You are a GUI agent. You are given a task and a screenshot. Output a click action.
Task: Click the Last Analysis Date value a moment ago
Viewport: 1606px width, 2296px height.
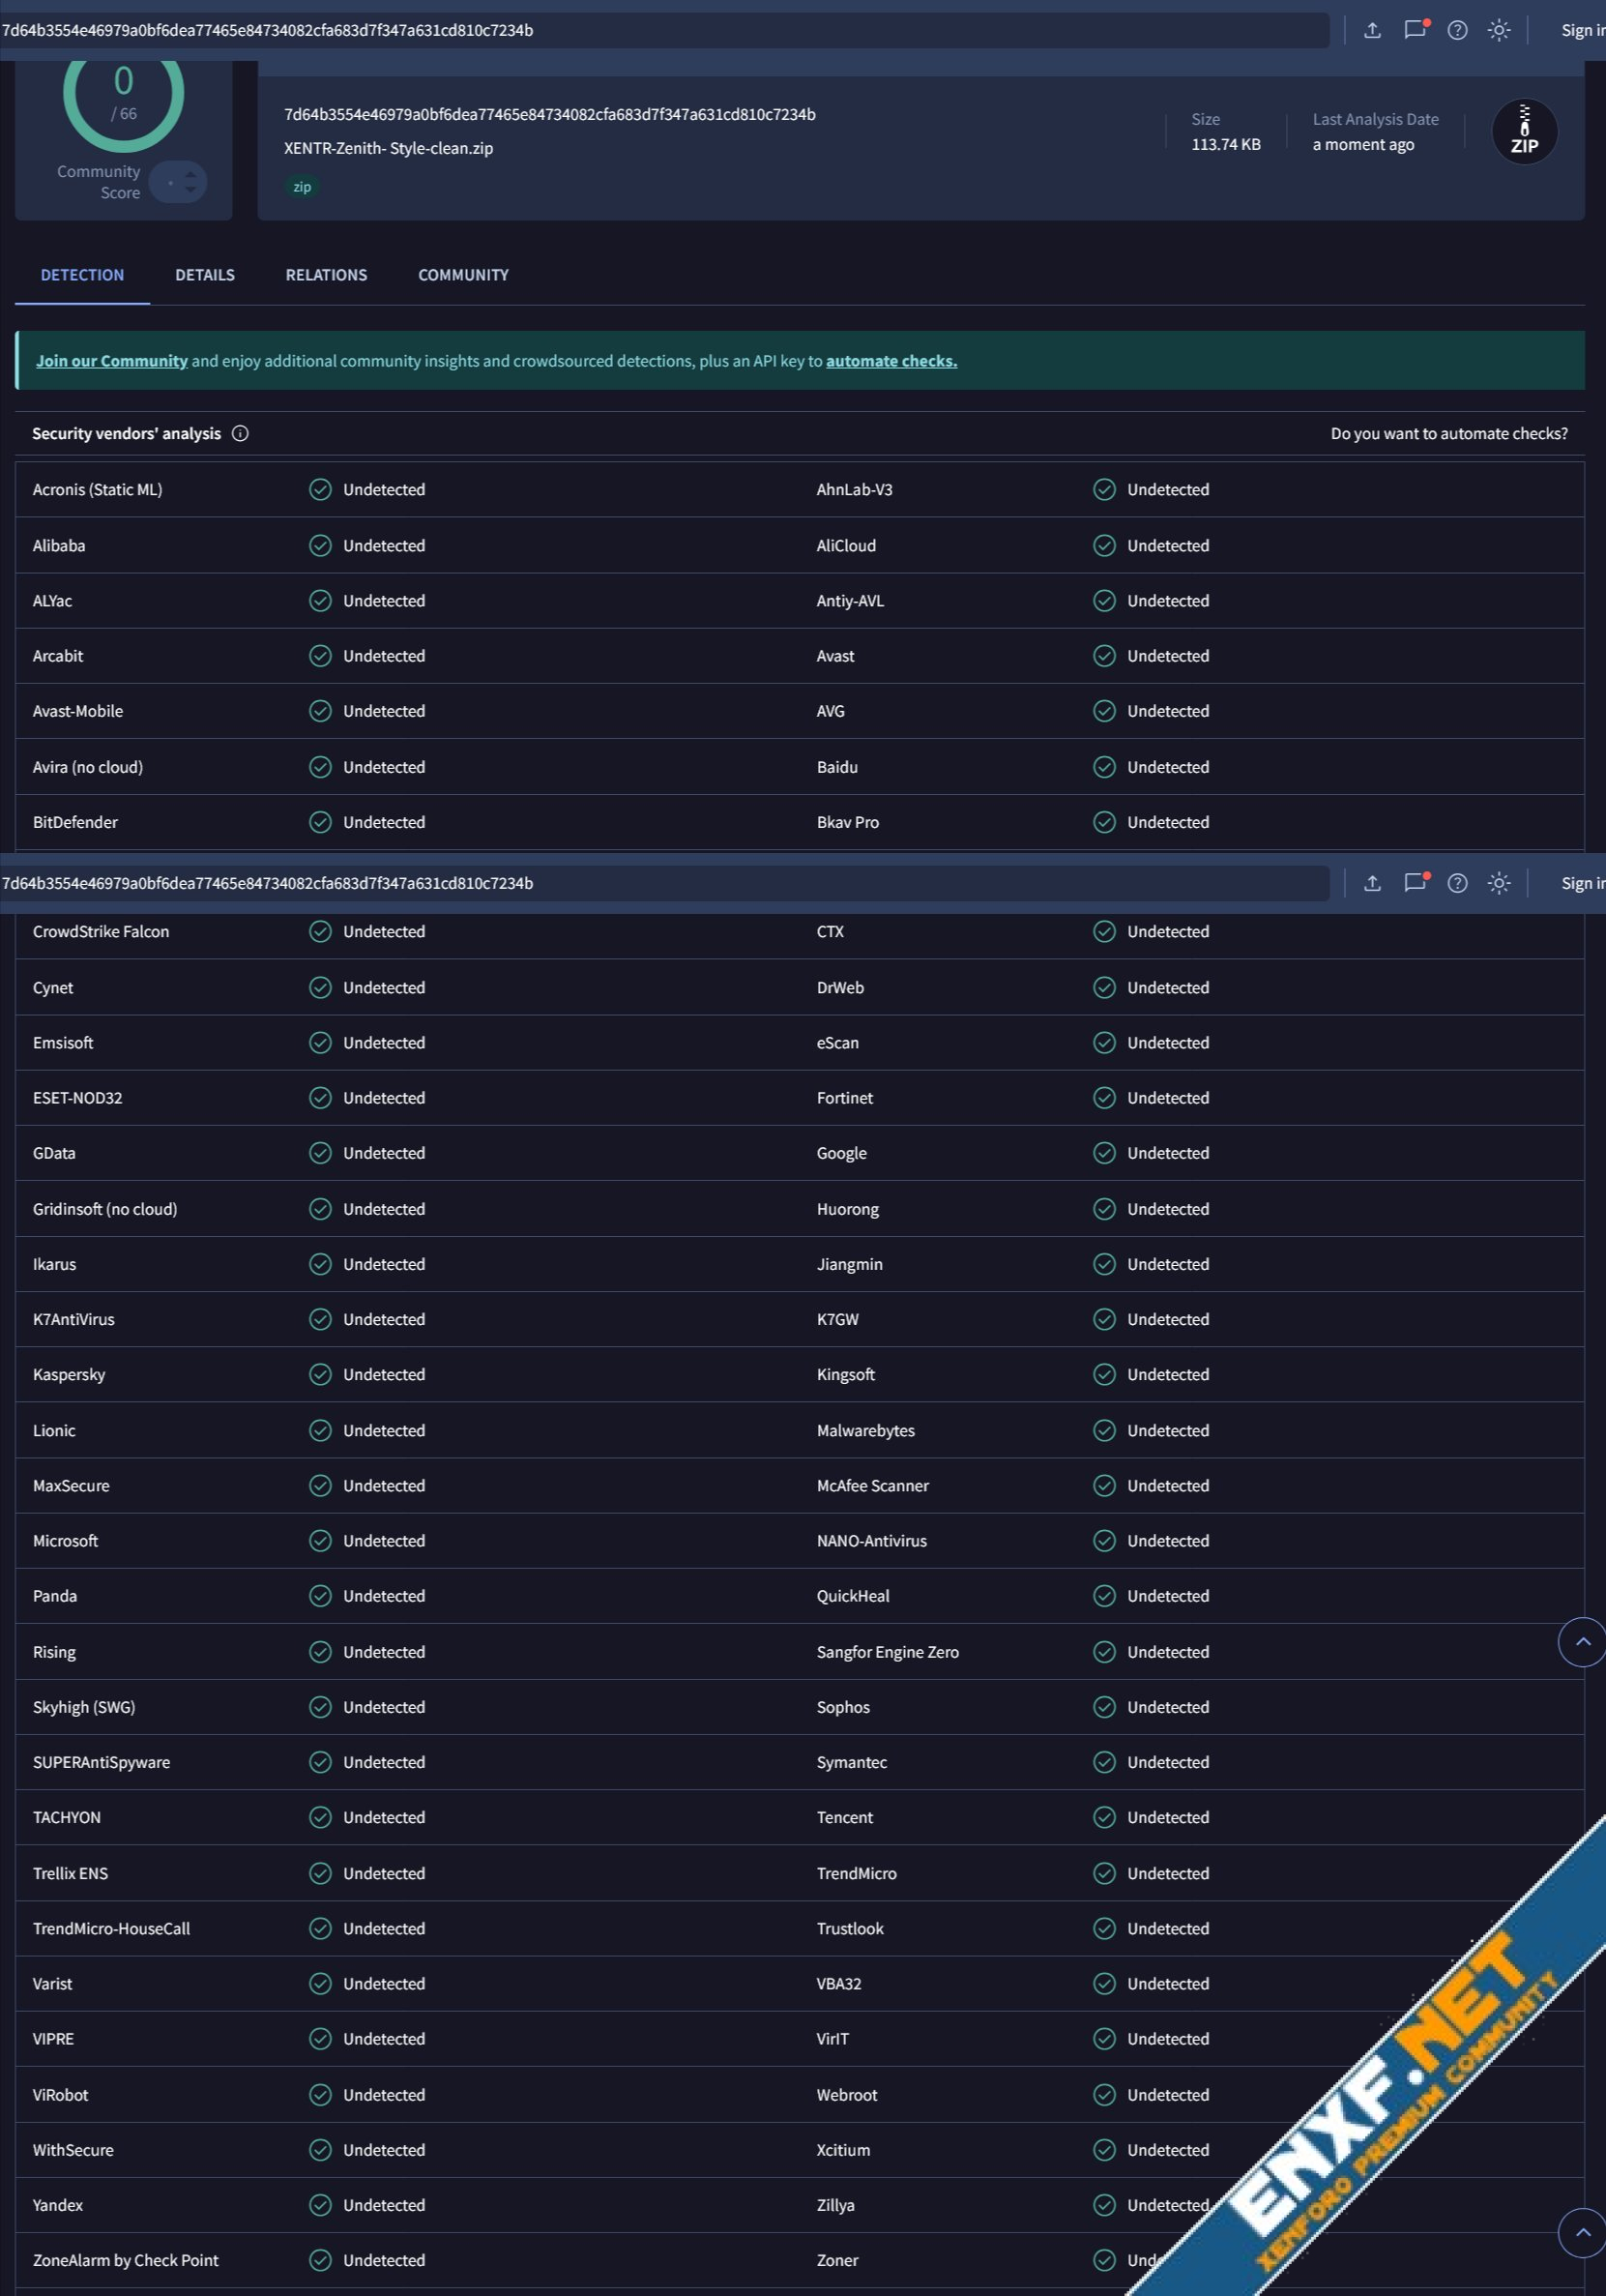[x=1363, y=144]
